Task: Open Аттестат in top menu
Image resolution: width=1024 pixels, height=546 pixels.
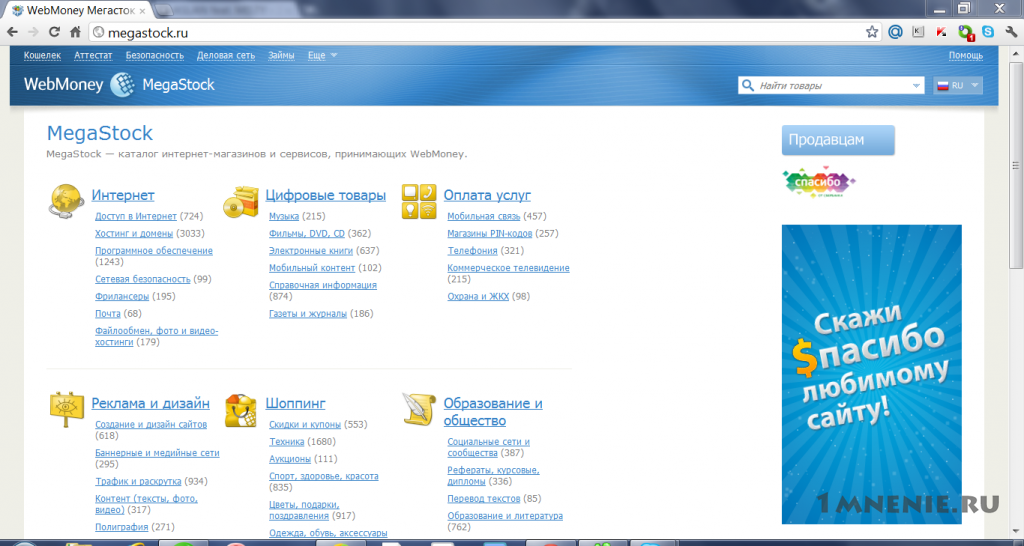Action: pyautogui.click(x=93, y=56)
